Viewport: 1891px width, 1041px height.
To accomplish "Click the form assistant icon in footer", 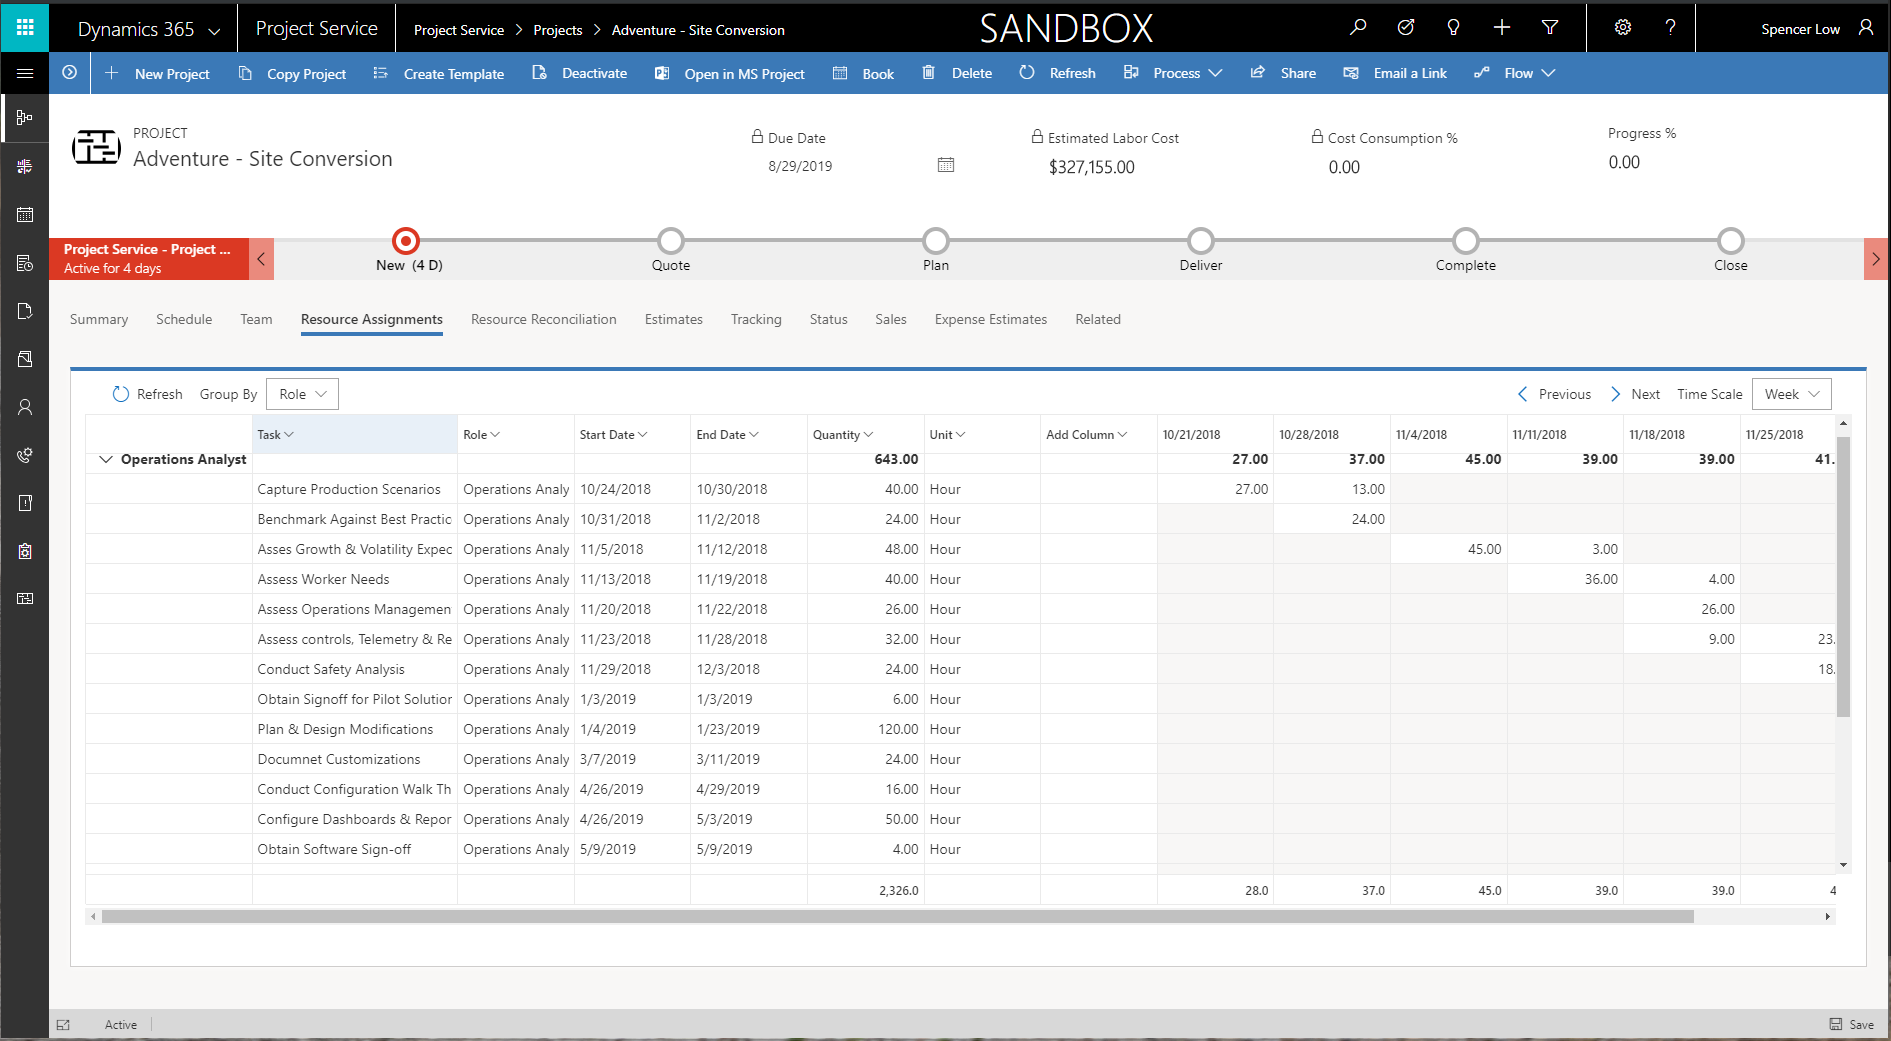I will pyautogui.click(x=64, y=1025).
